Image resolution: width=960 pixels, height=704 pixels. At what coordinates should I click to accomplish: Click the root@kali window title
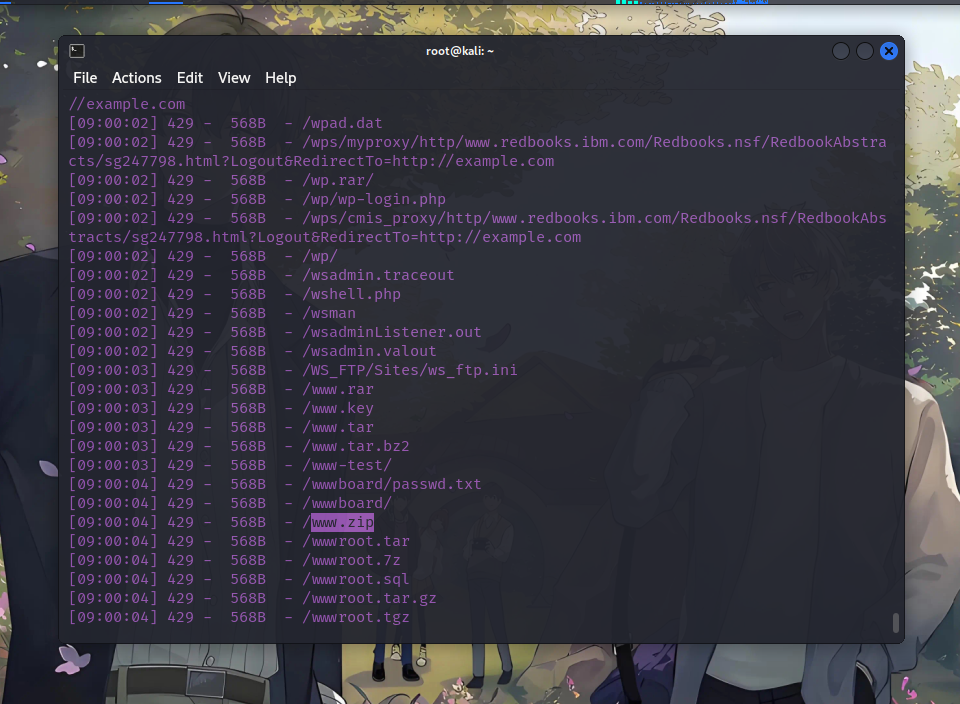pos(460,51)
